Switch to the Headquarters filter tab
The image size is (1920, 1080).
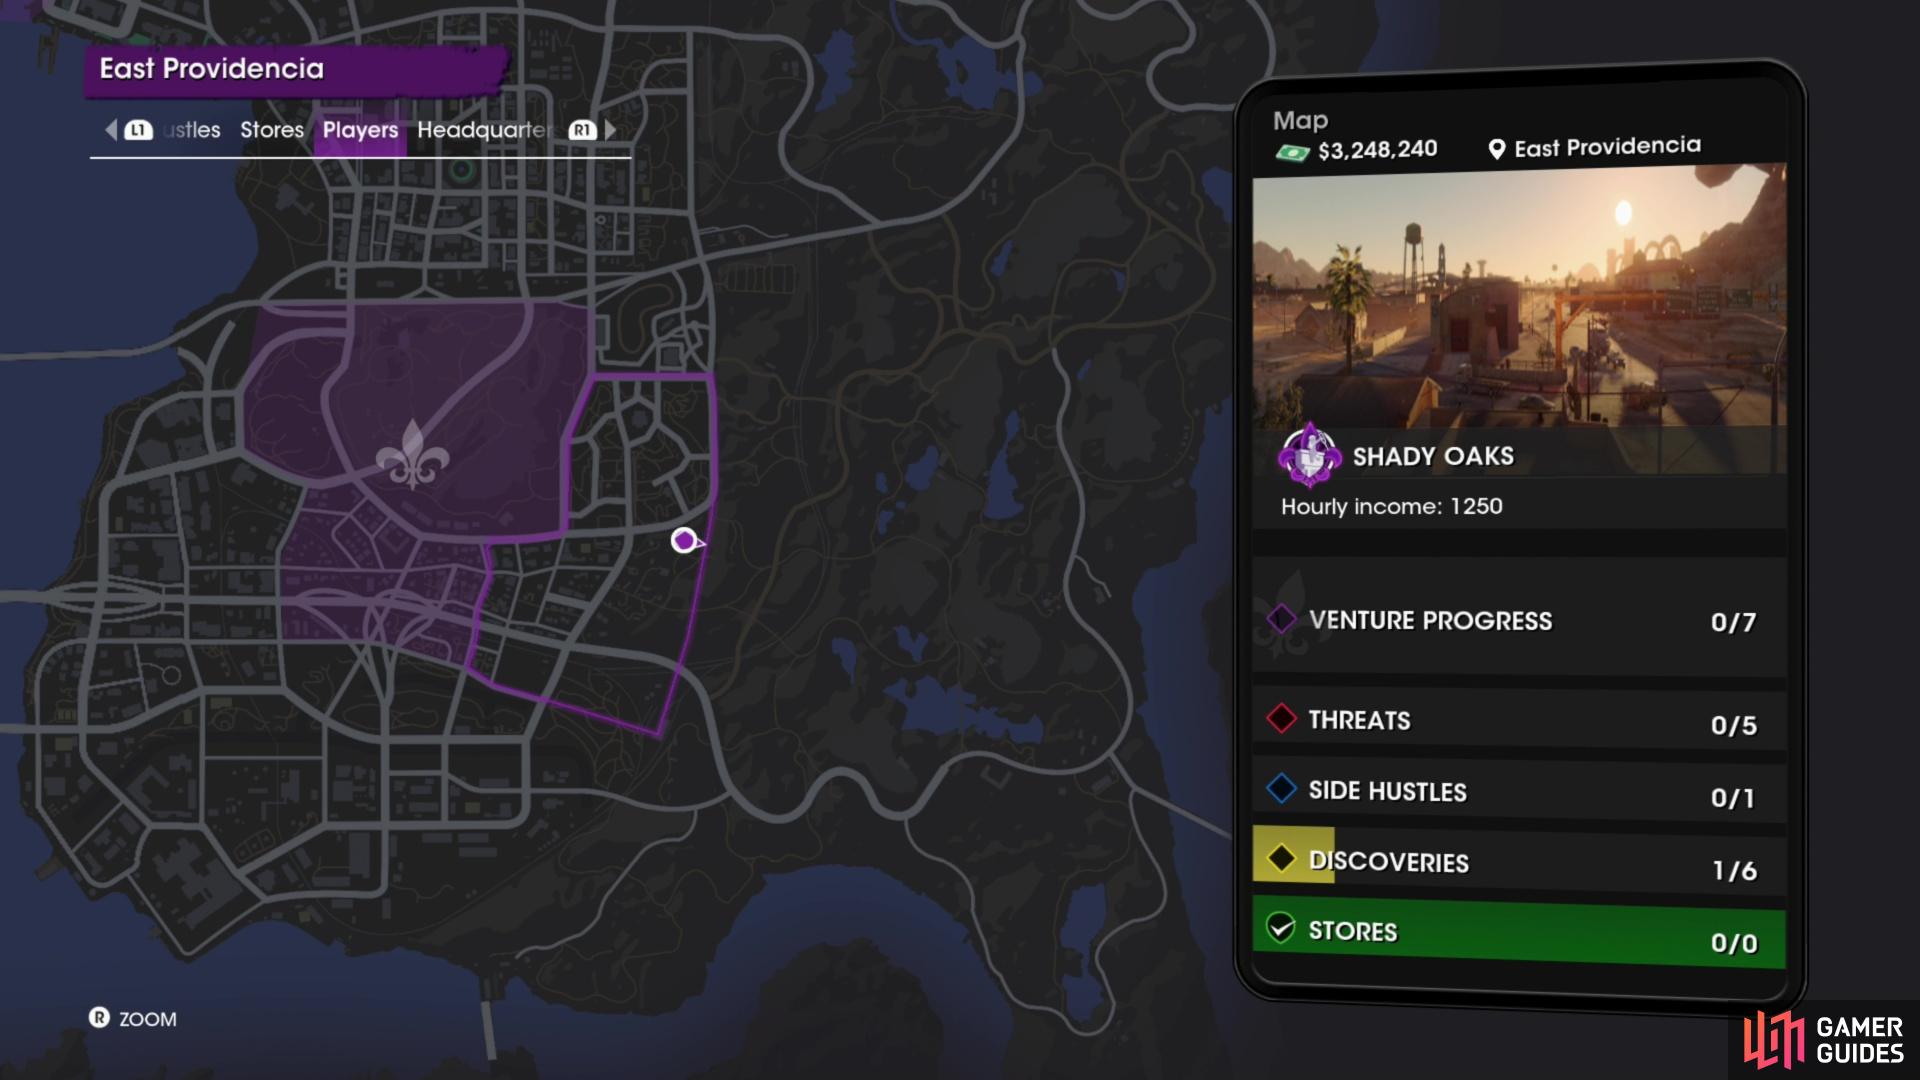pyautogui.click(x=484, y=130)
